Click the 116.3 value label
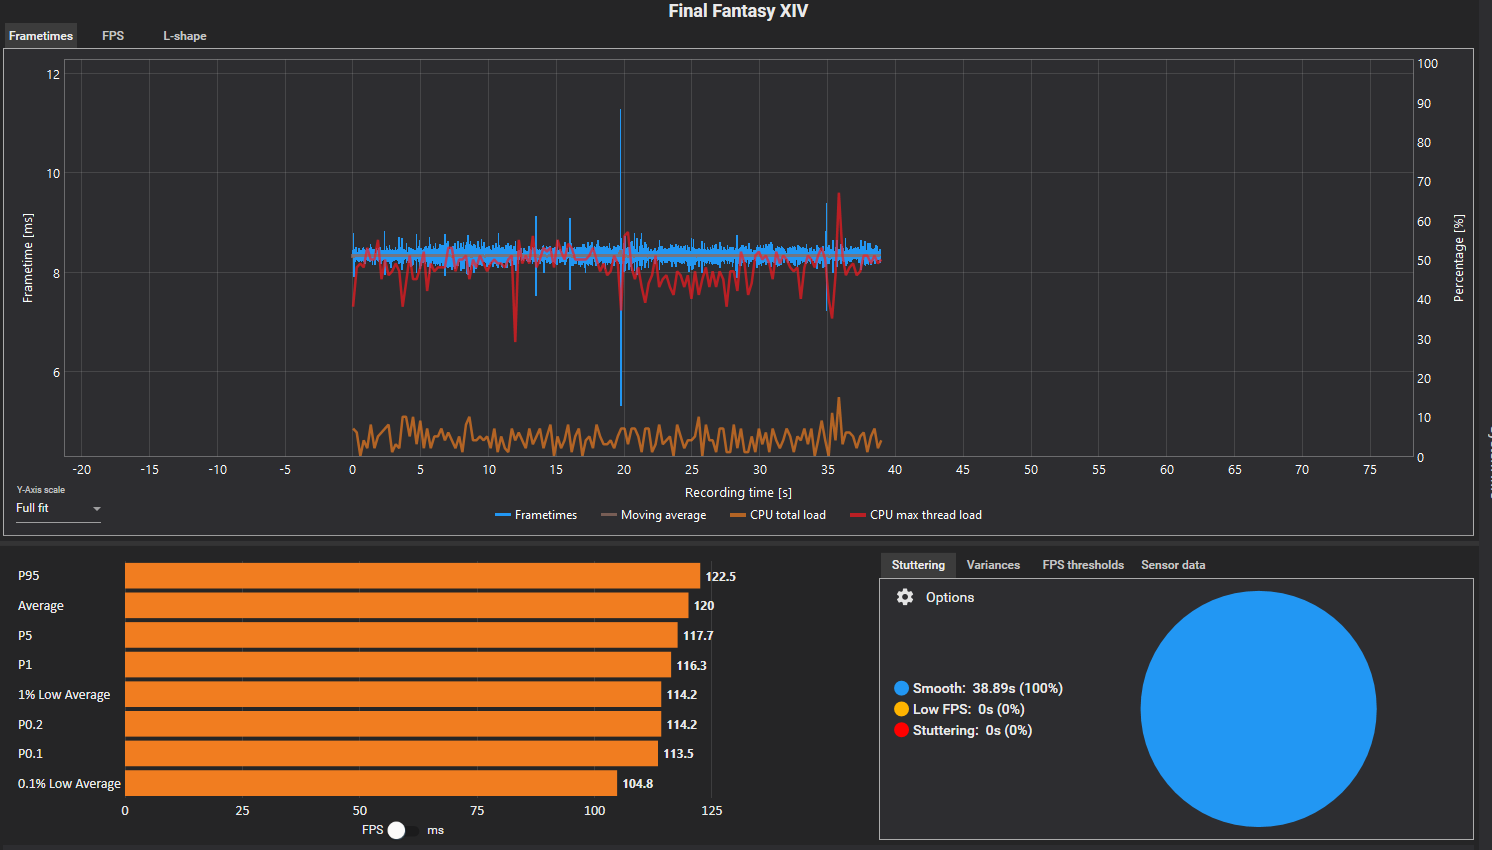The image size is (1492, 850). pos(692,665)
